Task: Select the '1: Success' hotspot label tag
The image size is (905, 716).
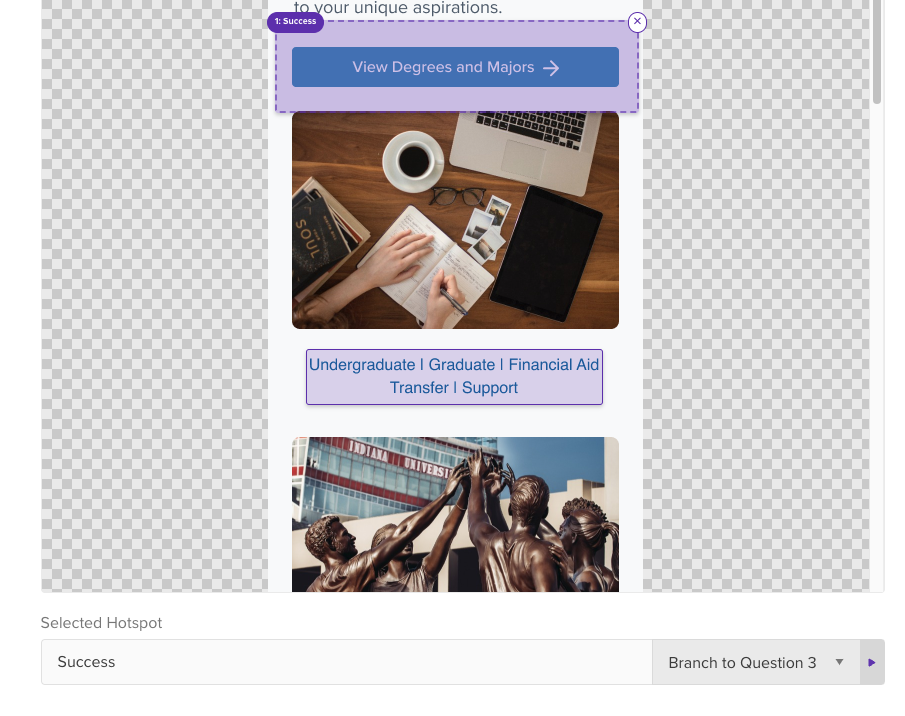Action: coord(296,22)
